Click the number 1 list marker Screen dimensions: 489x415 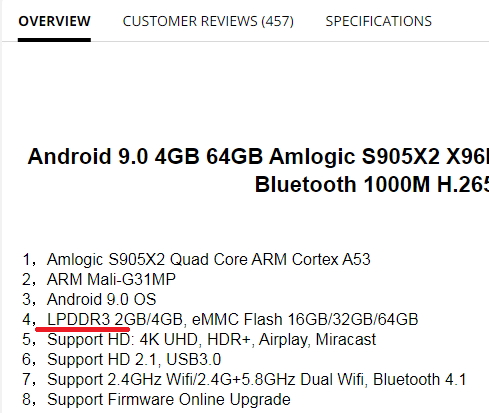click(29, 260)
